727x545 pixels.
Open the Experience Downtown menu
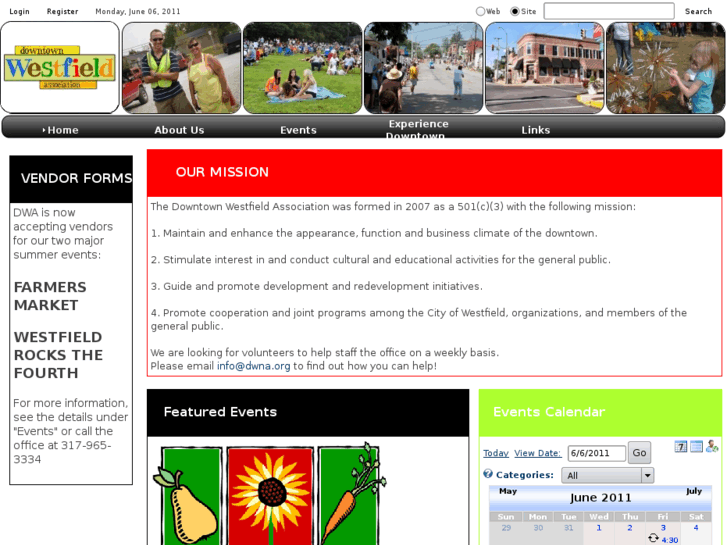tap(417, 129)
